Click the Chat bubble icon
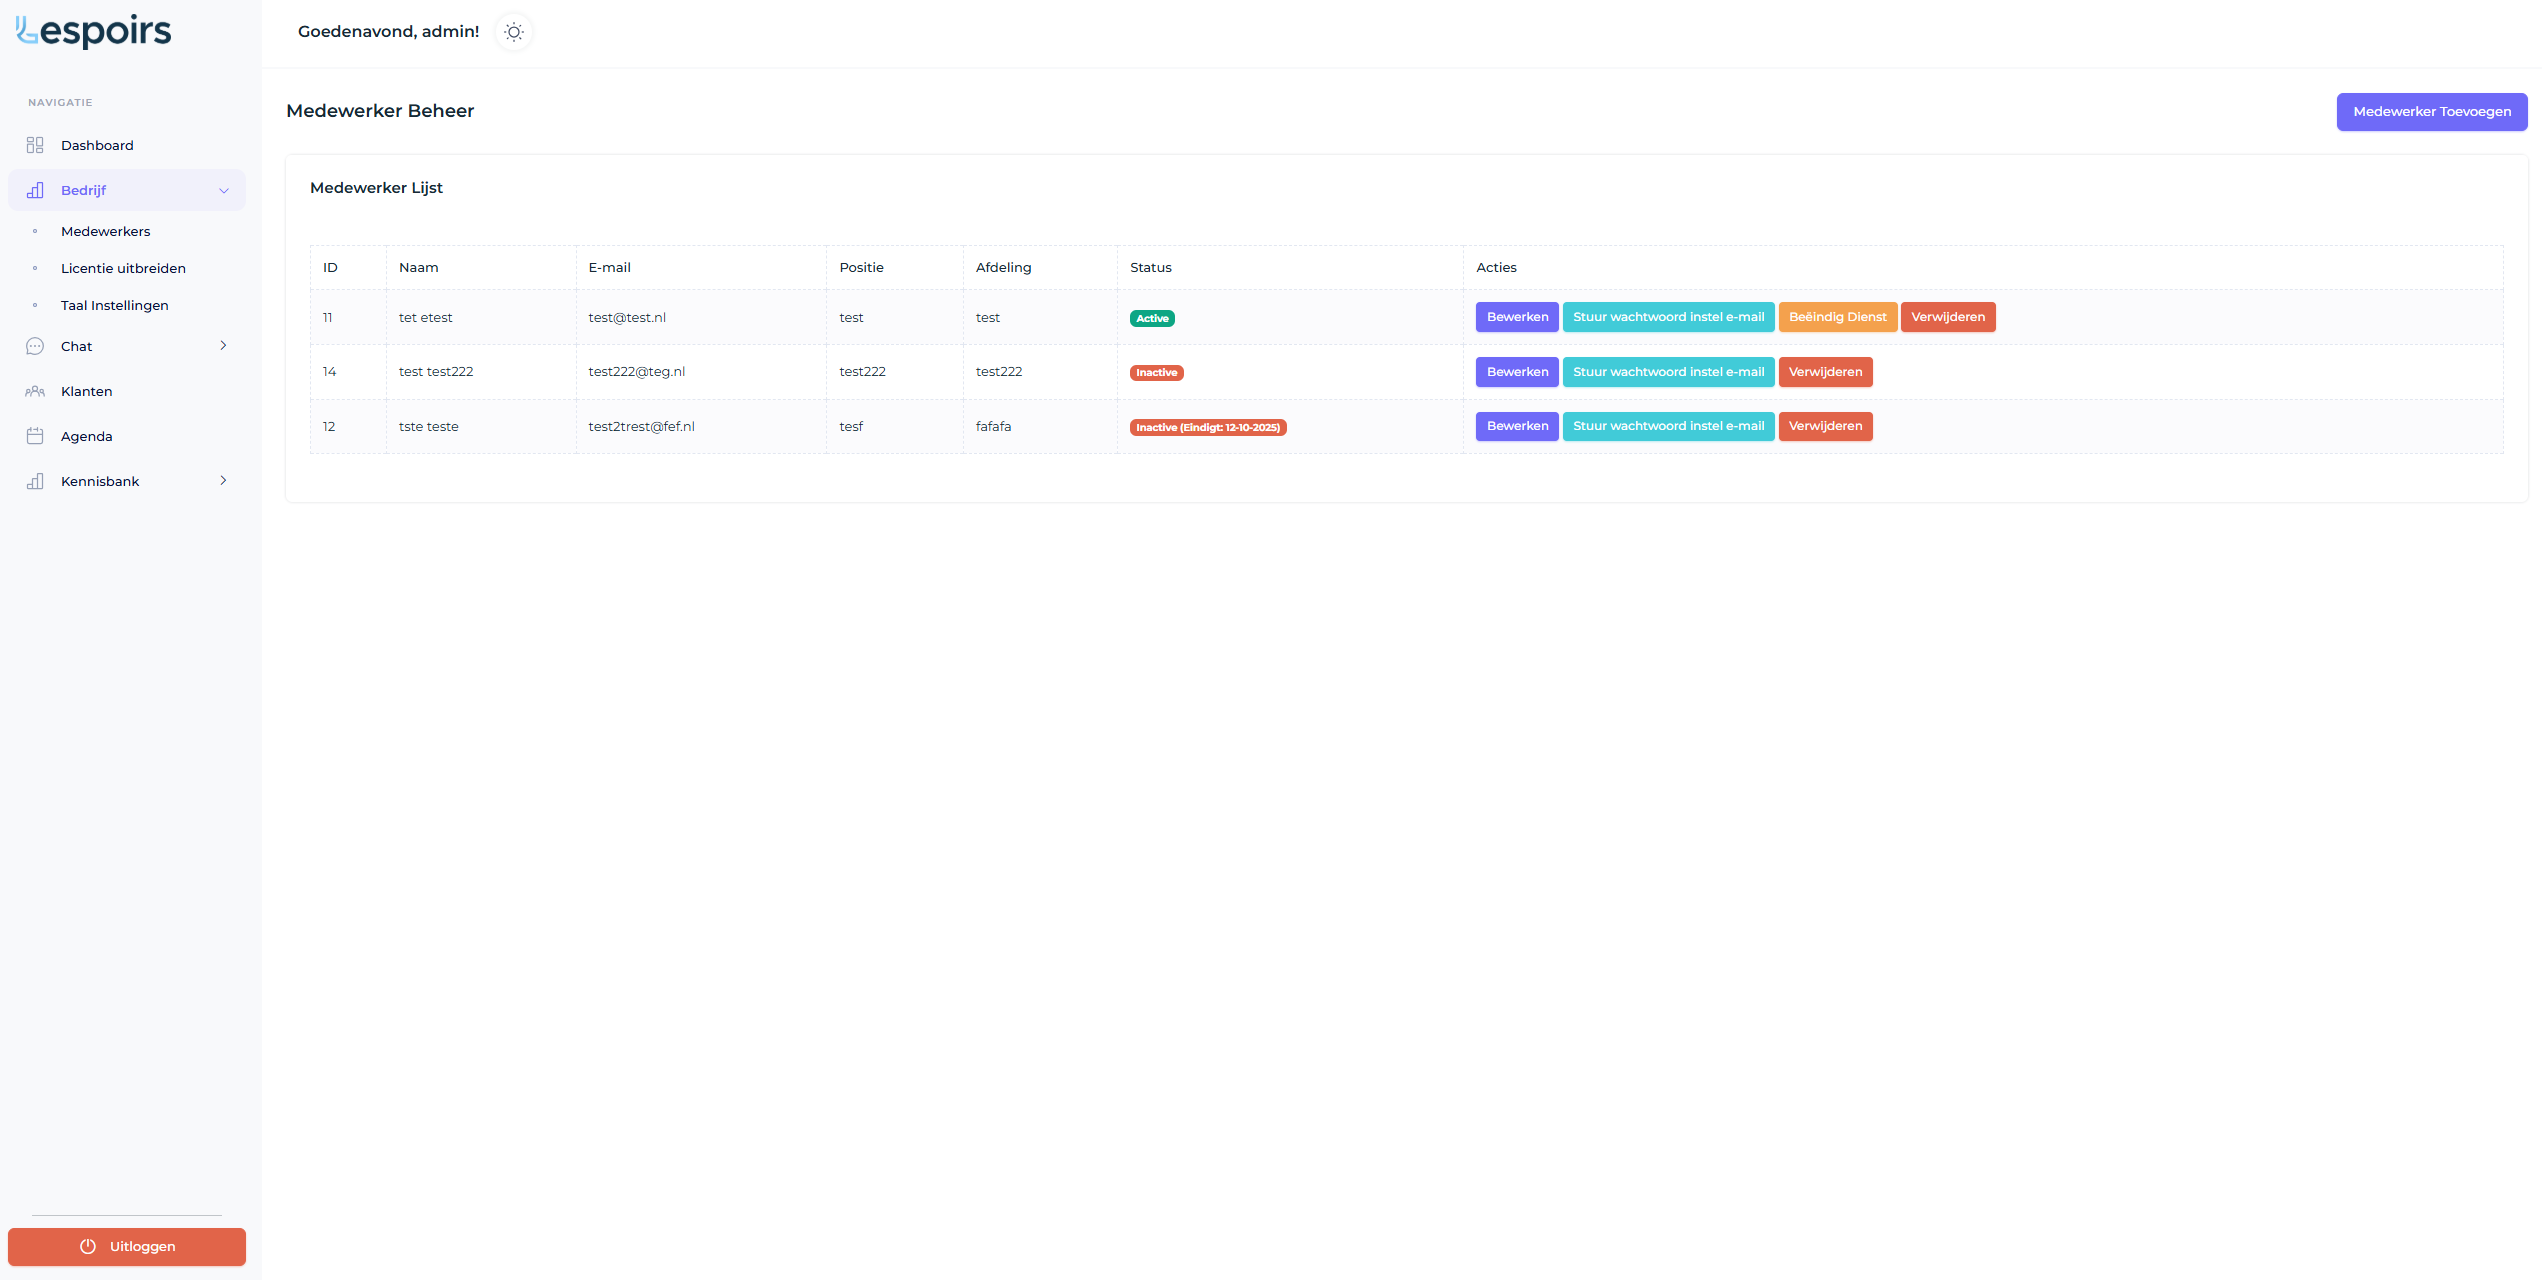The height and width of the screenshot is (1280, 2542). 35,346
